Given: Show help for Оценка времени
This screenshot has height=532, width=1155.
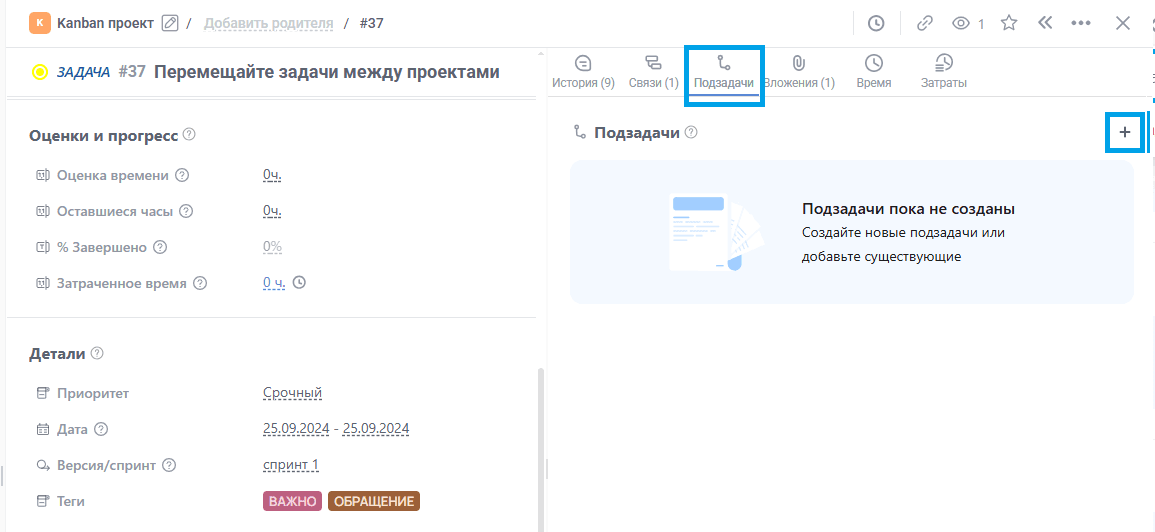Looking at the screenshot, I should 182,175.
